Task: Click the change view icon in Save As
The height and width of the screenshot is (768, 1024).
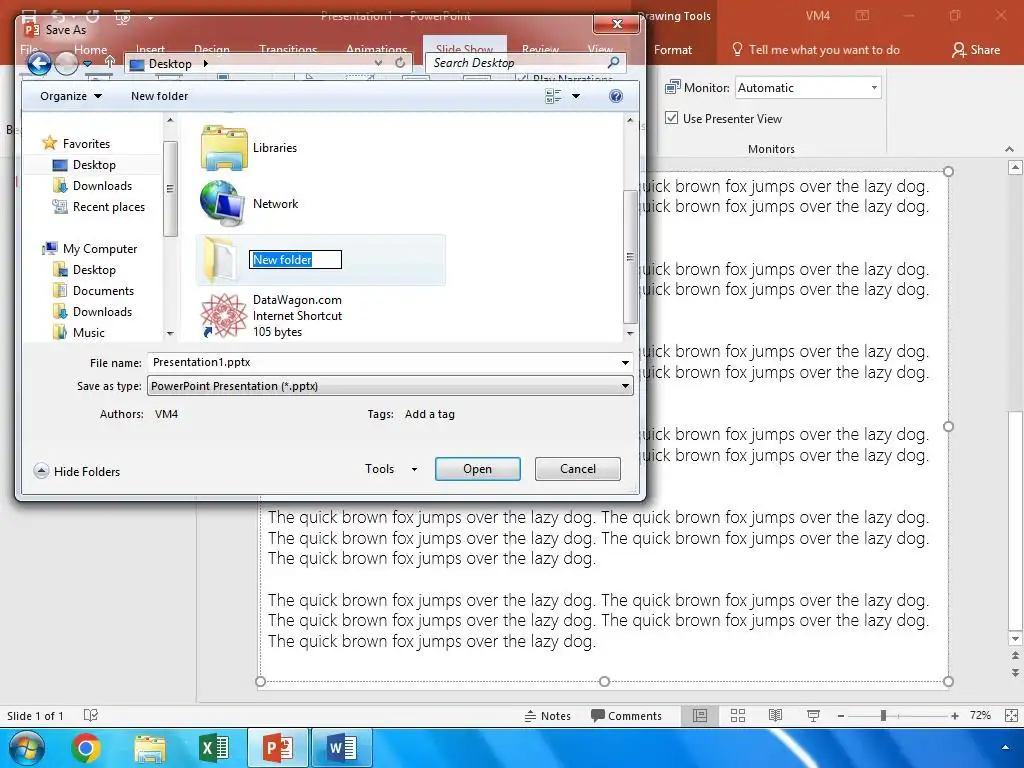Action: coord(553,96)
